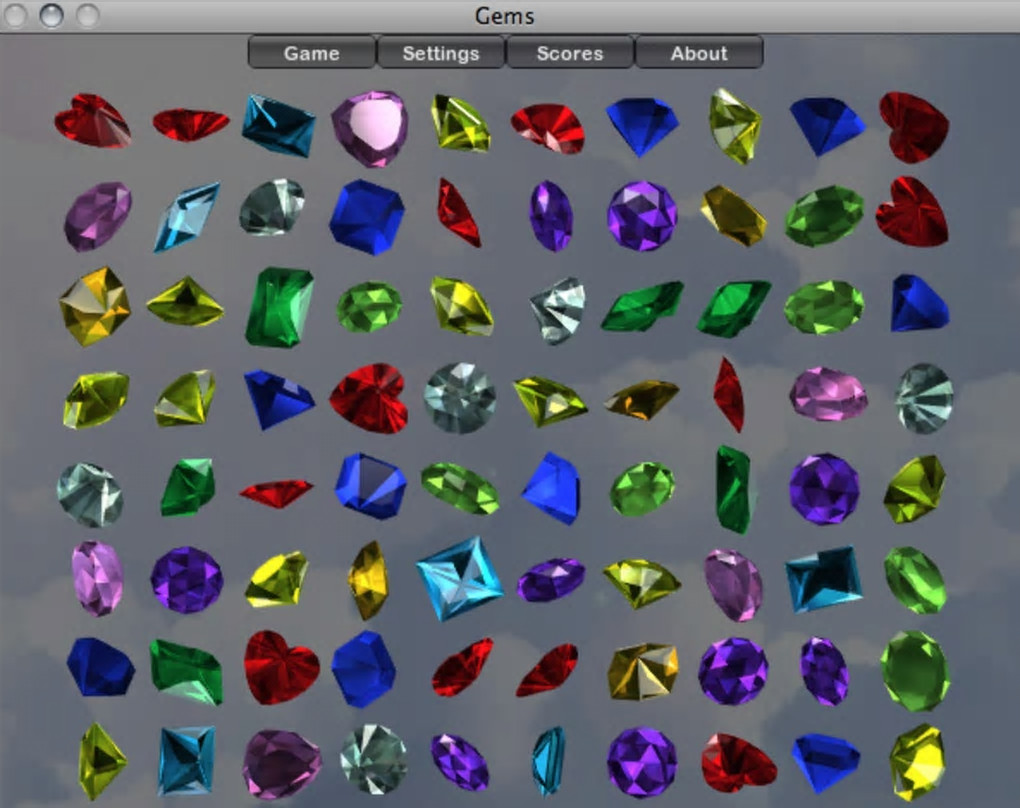Click the thin gold gem in row six
This screenshot has width=1020, height=808.
(368, 580)
